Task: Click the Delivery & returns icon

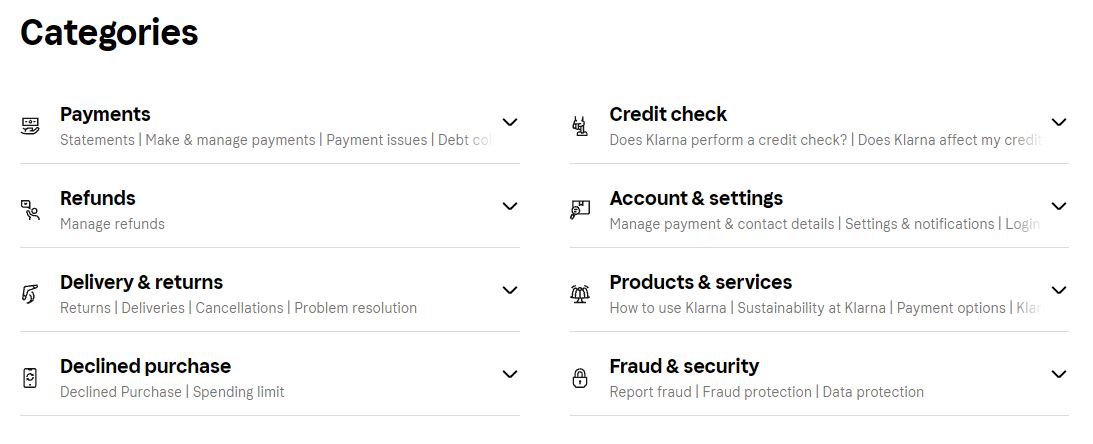Action: [x=30, y=294]
